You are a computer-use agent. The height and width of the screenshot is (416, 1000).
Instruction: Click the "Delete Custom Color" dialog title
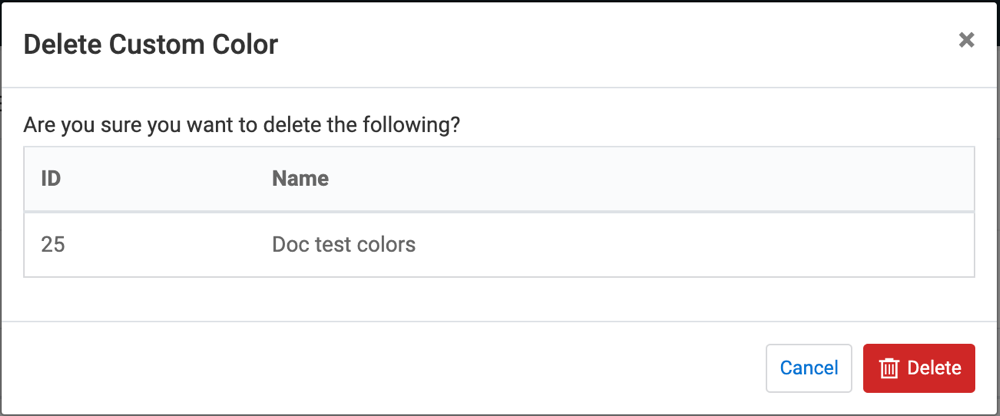click(150, 44)
